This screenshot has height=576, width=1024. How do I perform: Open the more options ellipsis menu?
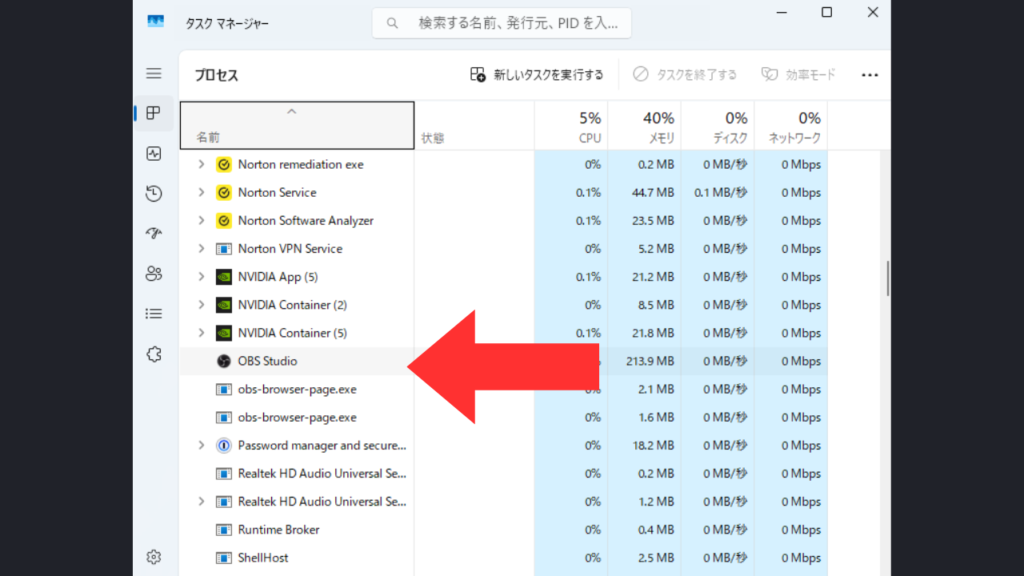[869, 75]
